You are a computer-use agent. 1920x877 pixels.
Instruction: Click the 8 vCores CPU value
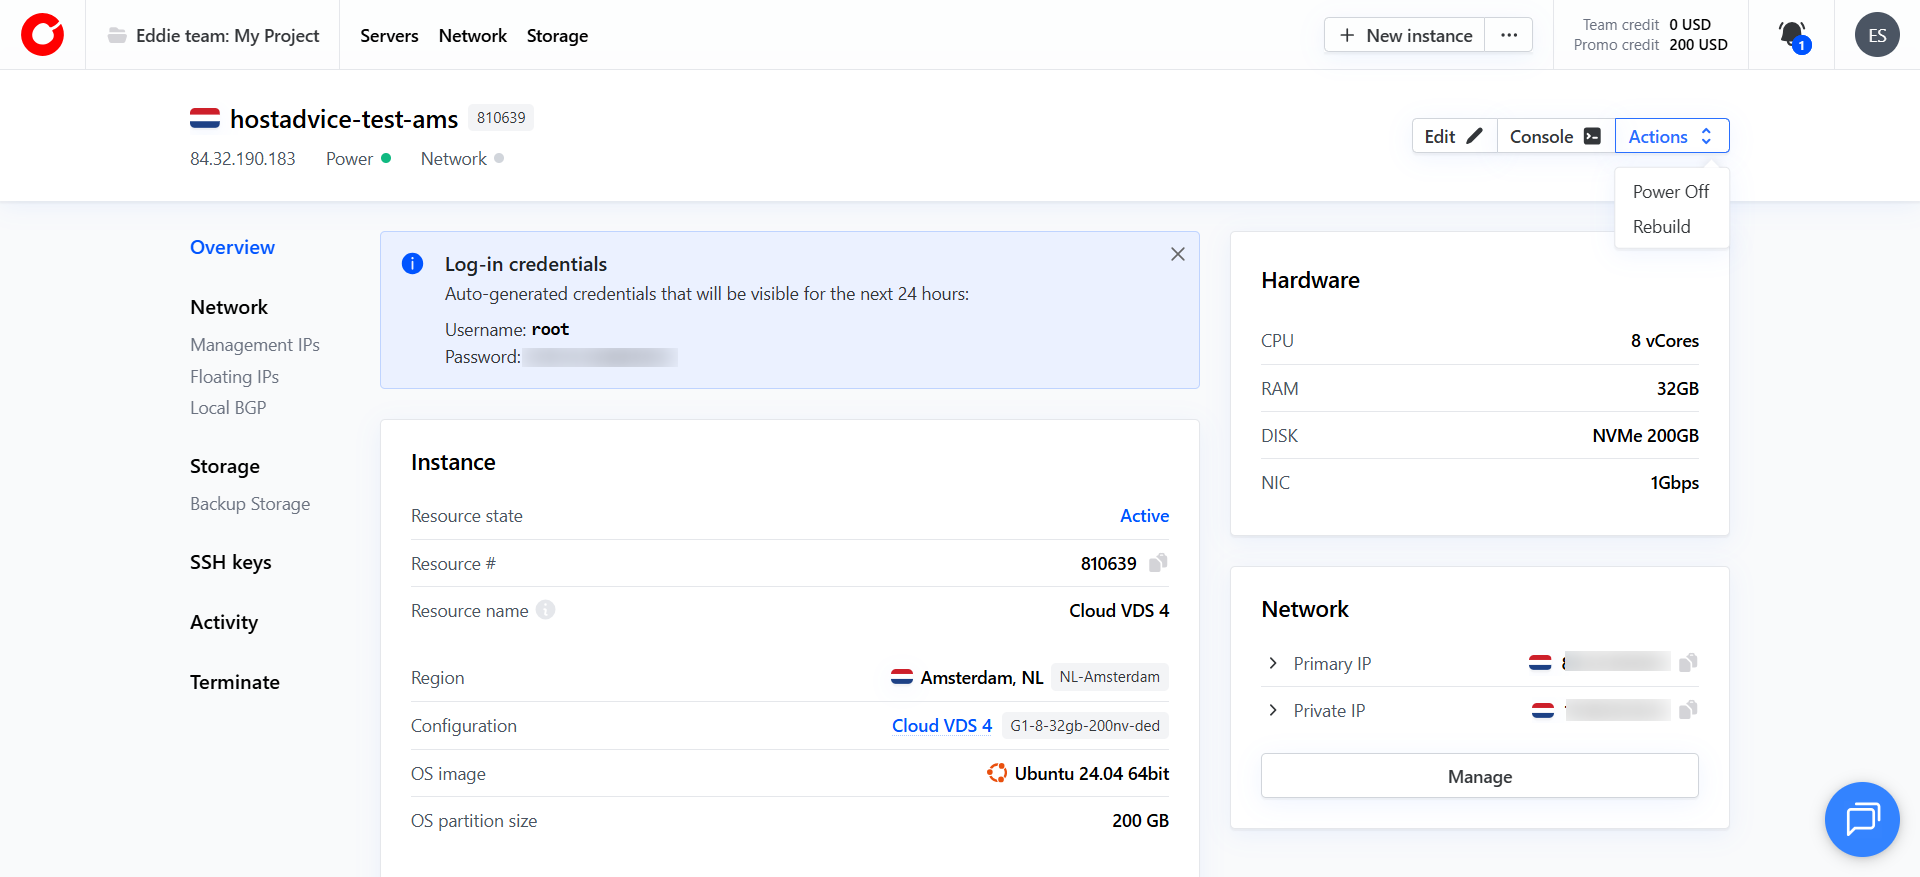pyautogui.click(x=1665, y=341)
